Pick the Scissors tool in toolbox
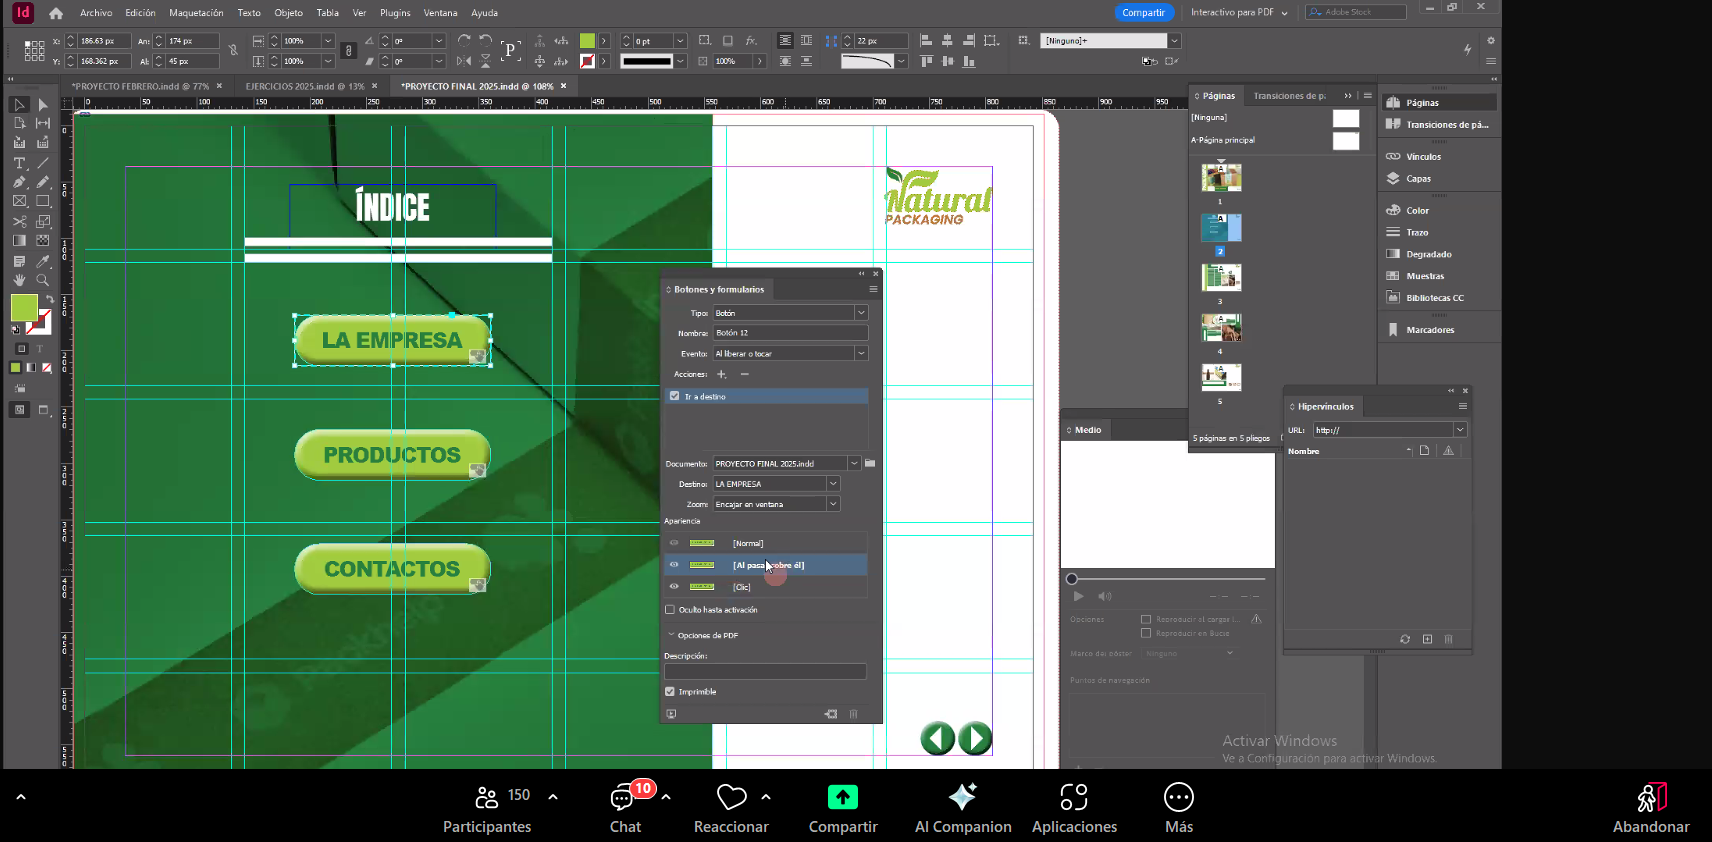This screenshot has width=1712, height=842. (19, 221)
